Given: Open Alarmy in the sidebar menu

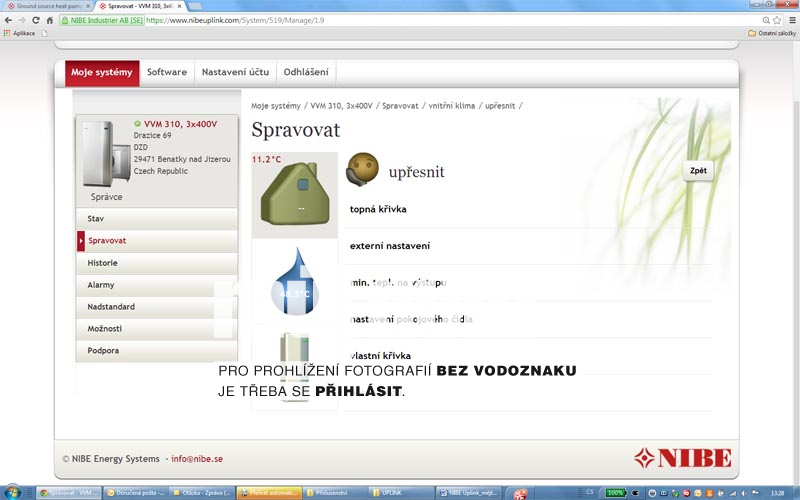Looking at the screenshot, I should 102,285.
